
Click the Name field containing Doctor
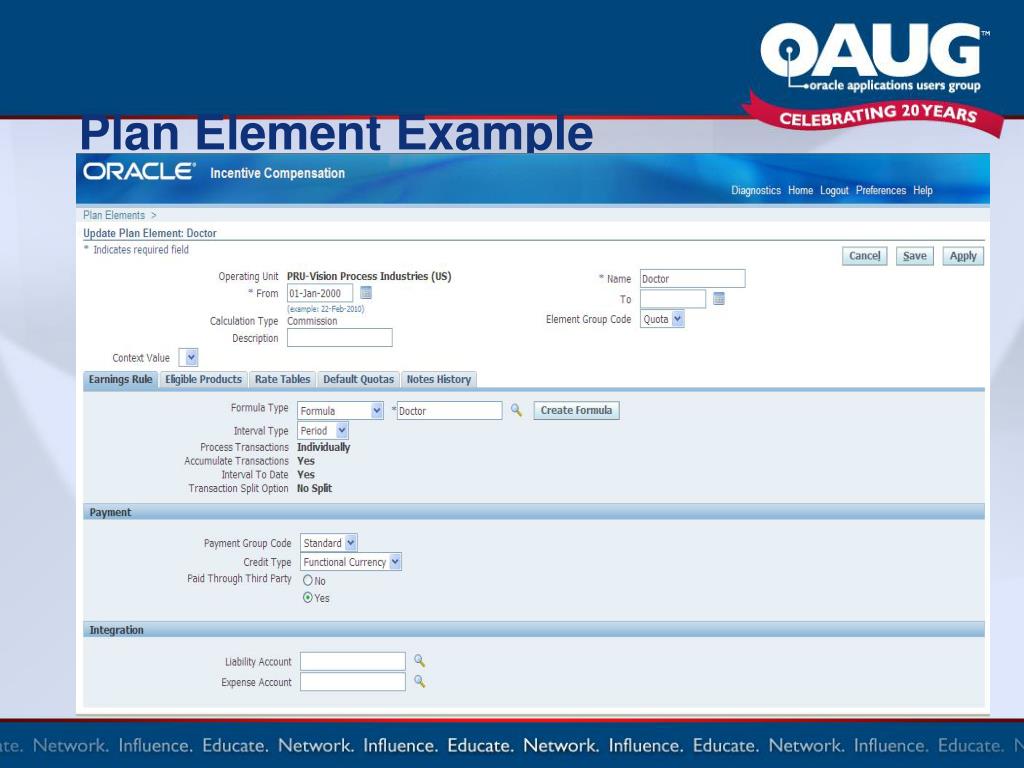692,278
